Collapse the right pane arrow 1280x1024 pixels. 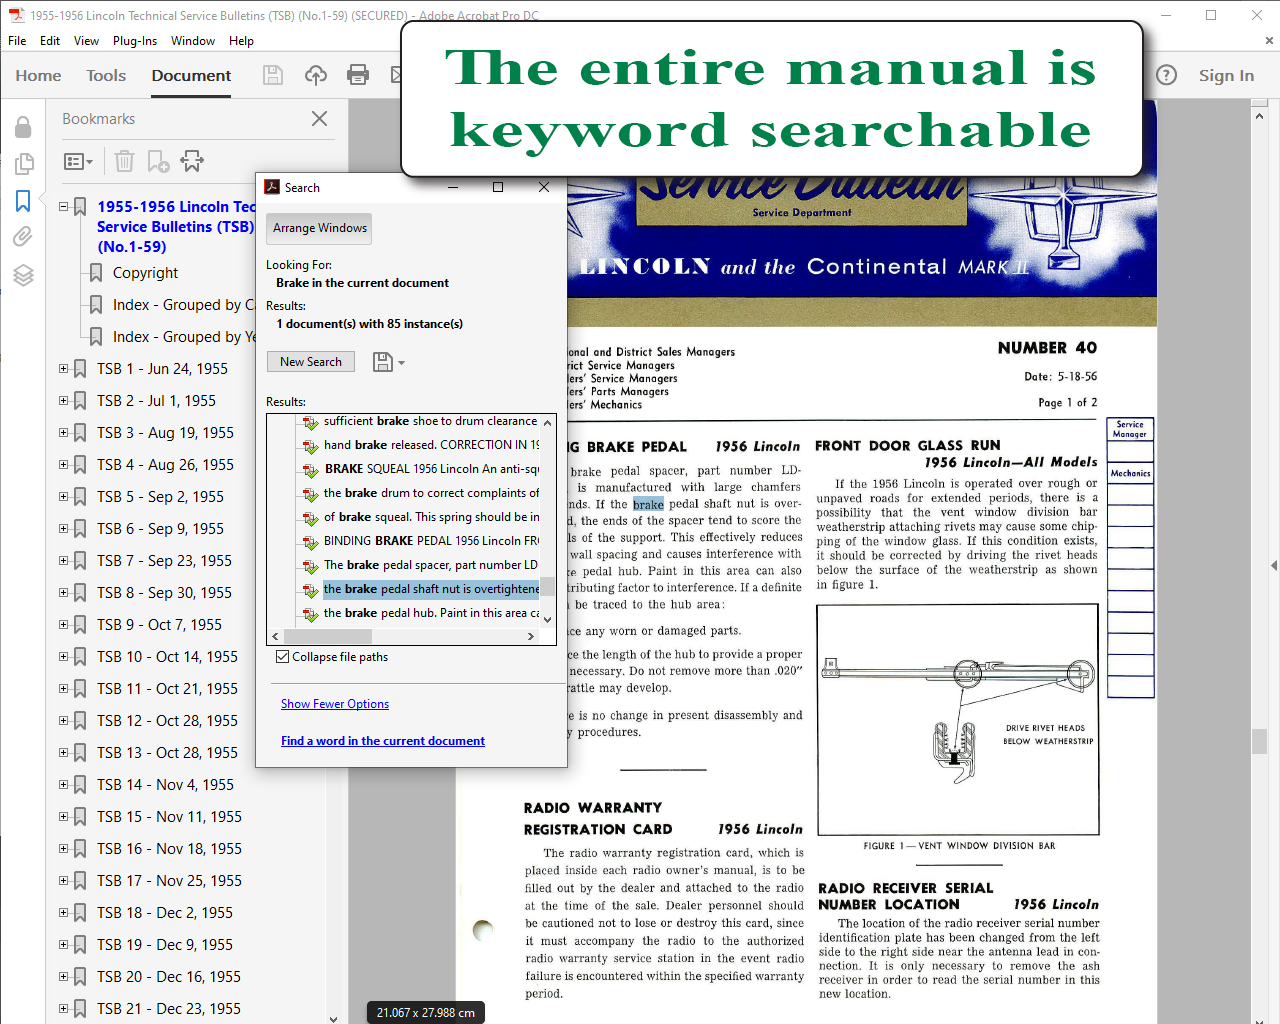click(x=1274, y=565)
